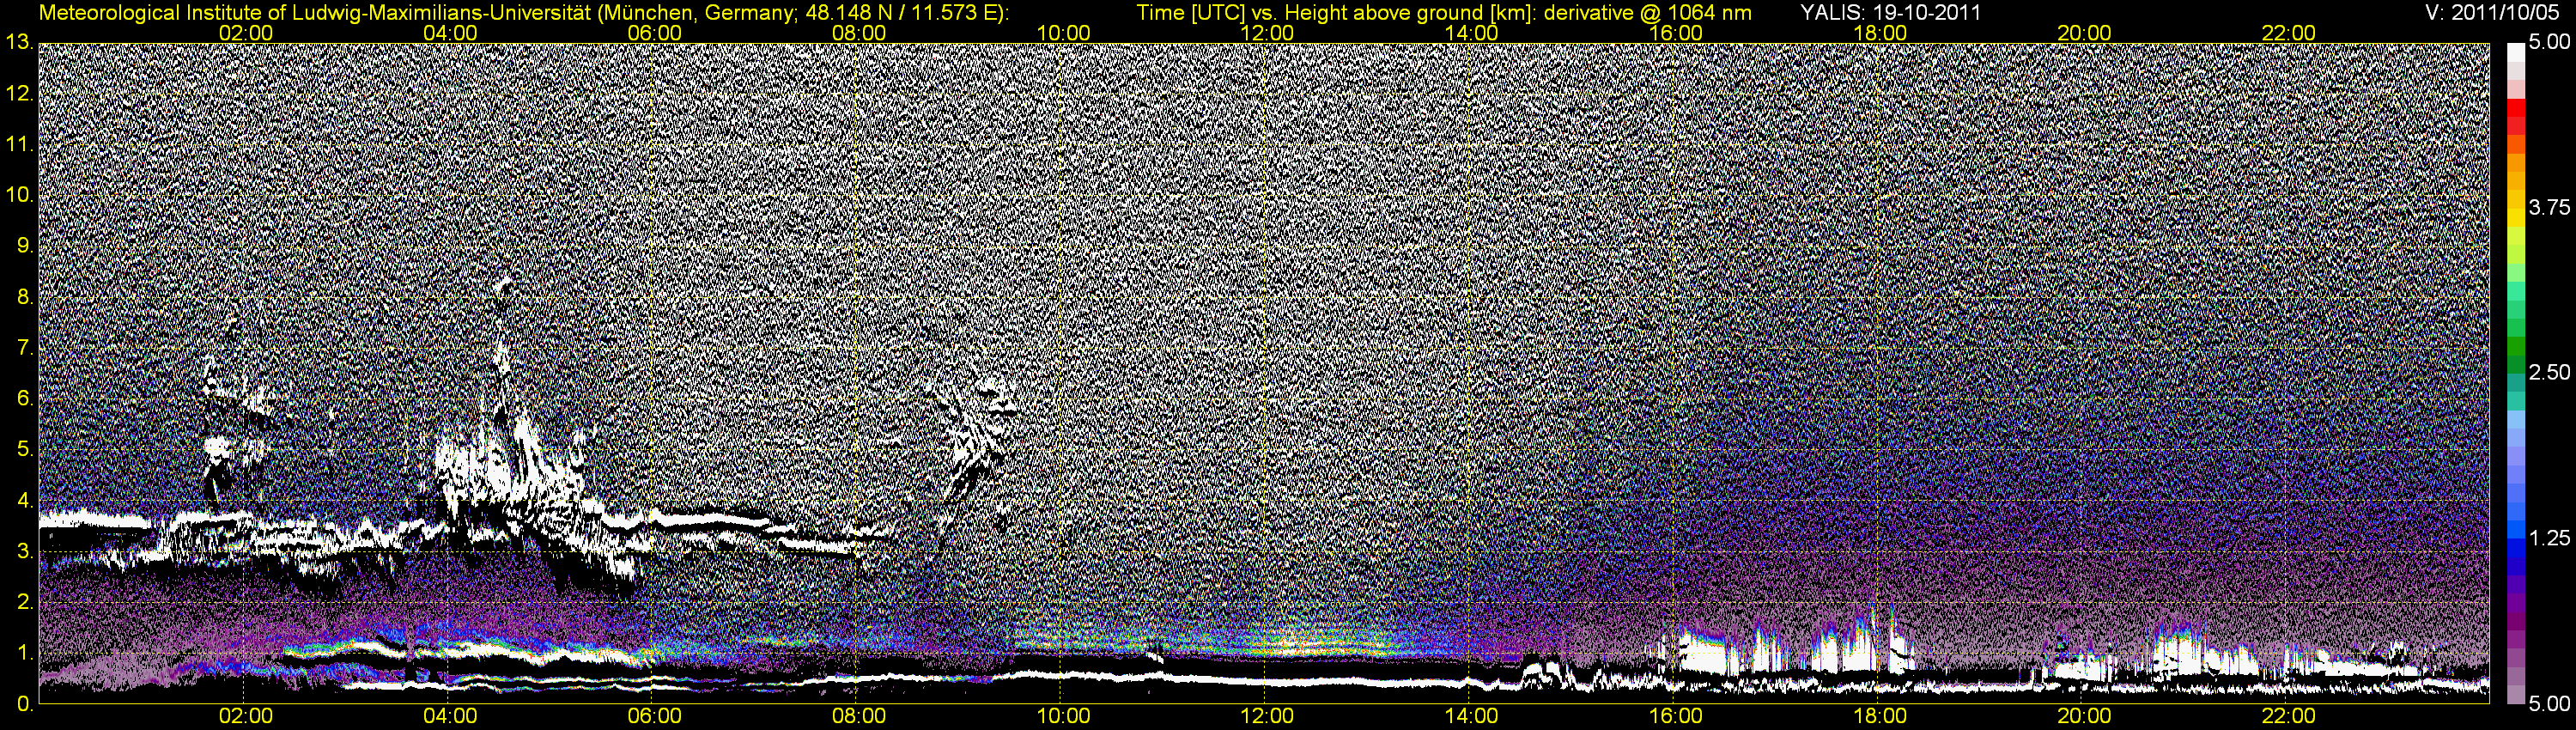The height and width of the screenshot is (730, 2576).
Task: Click the bottom axis 08:00 time label
Action: (x=859, y=716)
